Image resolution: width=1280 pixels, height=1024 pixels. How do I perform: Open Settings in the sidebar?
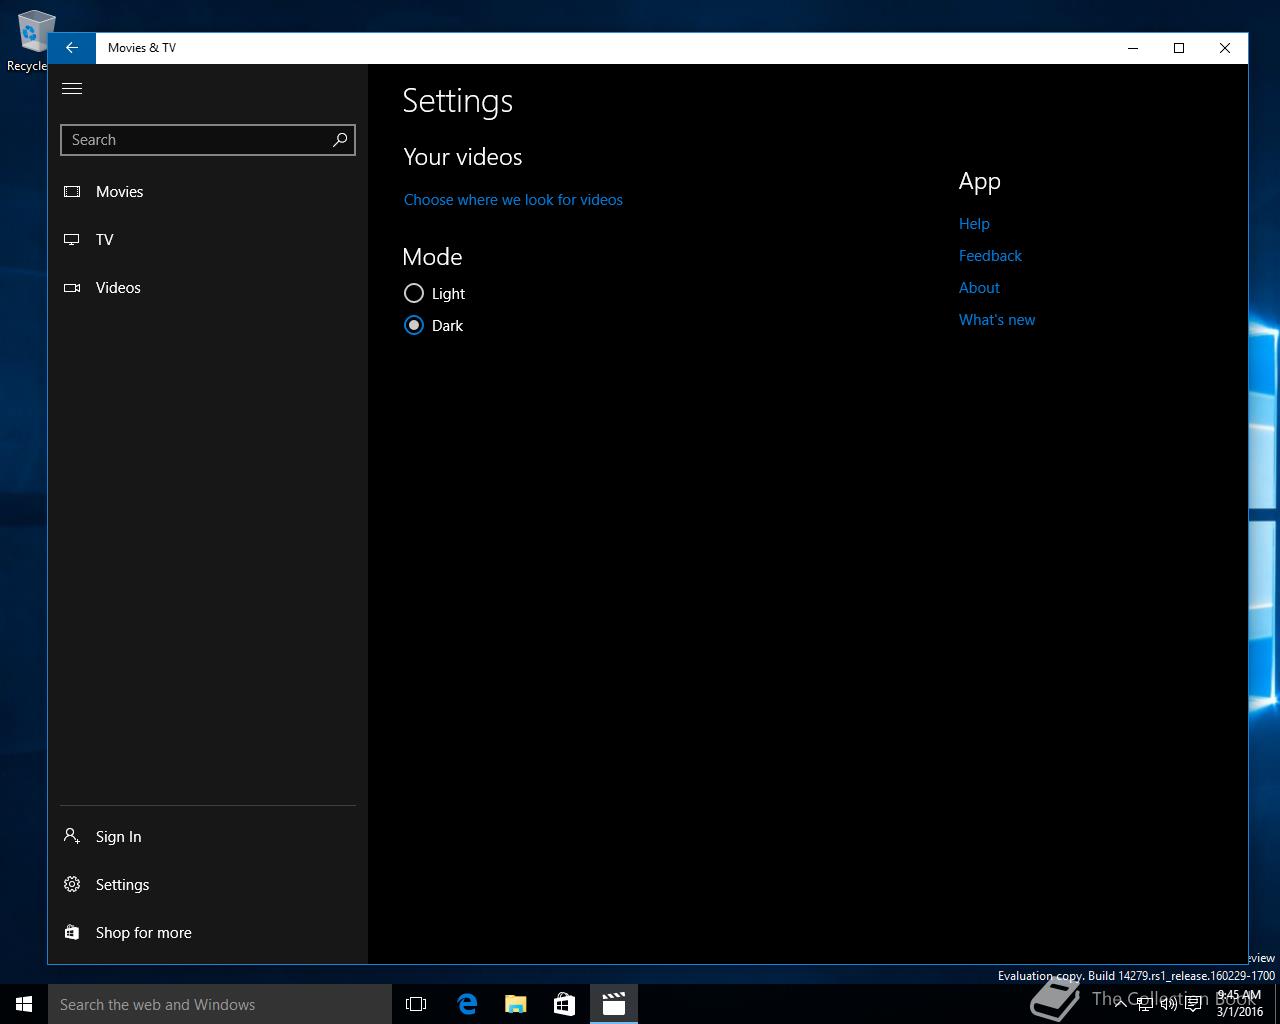coord(208,885)
